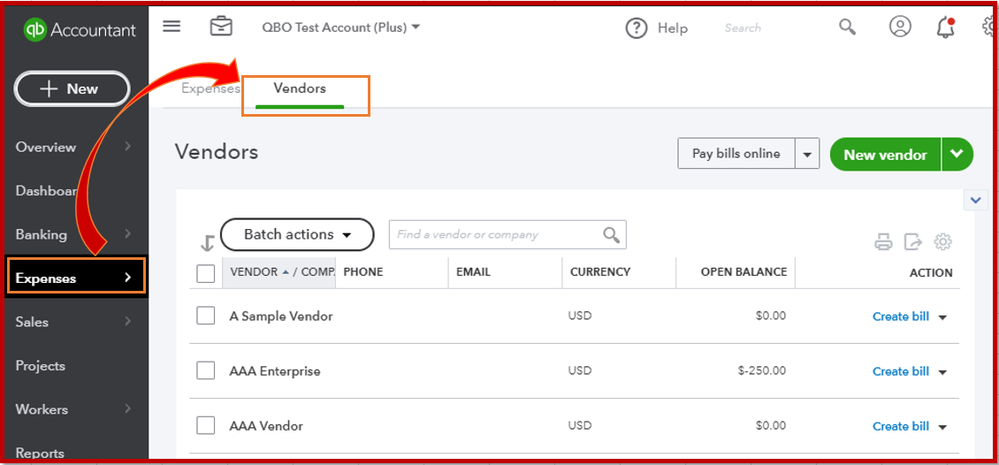Open the New vendor dropdown arrow
The width and height of the screenshot is (999, 465).
(958, 154)
